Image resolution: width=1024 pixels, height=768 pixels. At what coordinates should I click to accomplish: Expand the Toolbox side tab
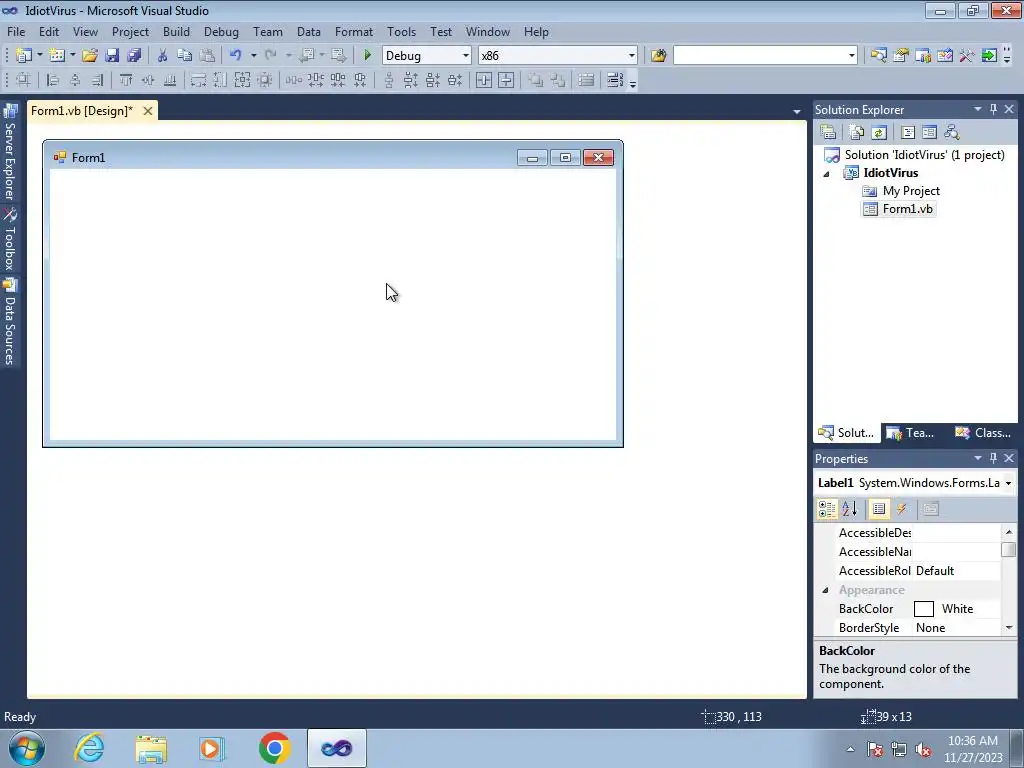[10, 239]
